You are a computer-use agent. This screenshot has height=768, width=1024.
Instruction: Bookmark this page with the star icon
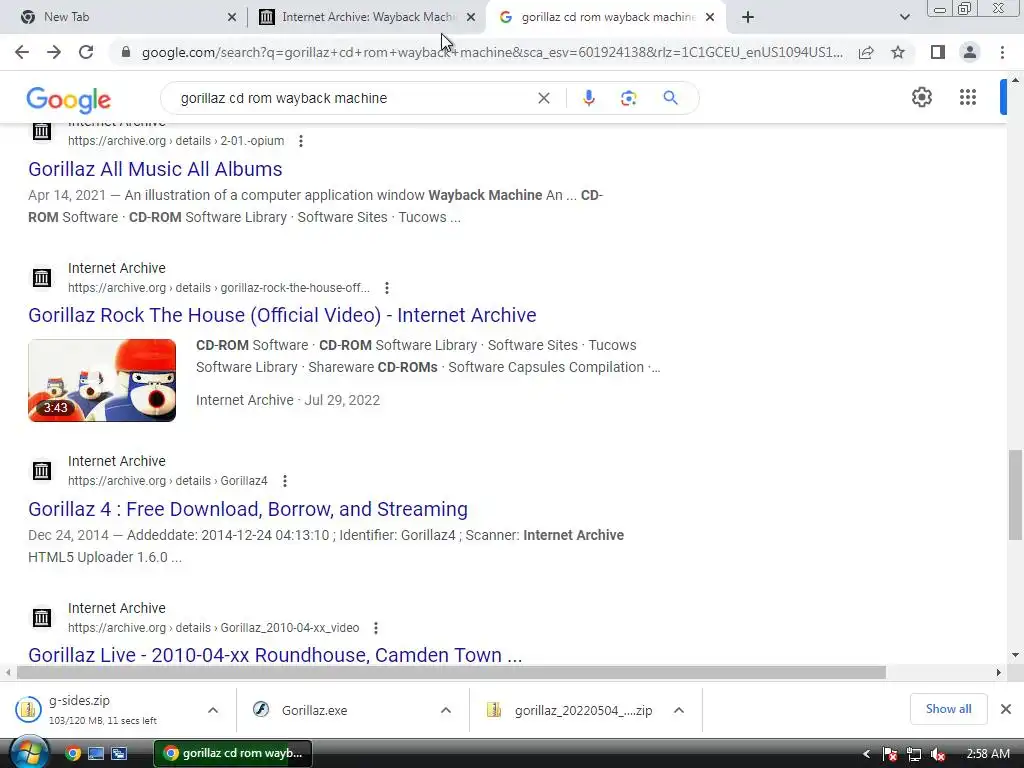coord(898,52)
